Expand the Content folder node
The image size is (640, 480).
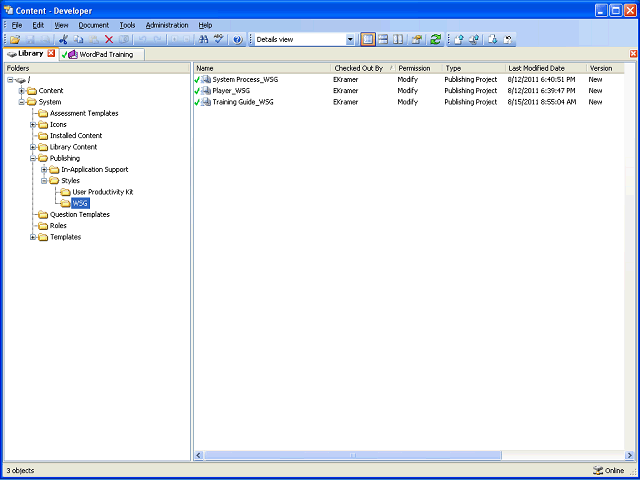coord(22,91)
